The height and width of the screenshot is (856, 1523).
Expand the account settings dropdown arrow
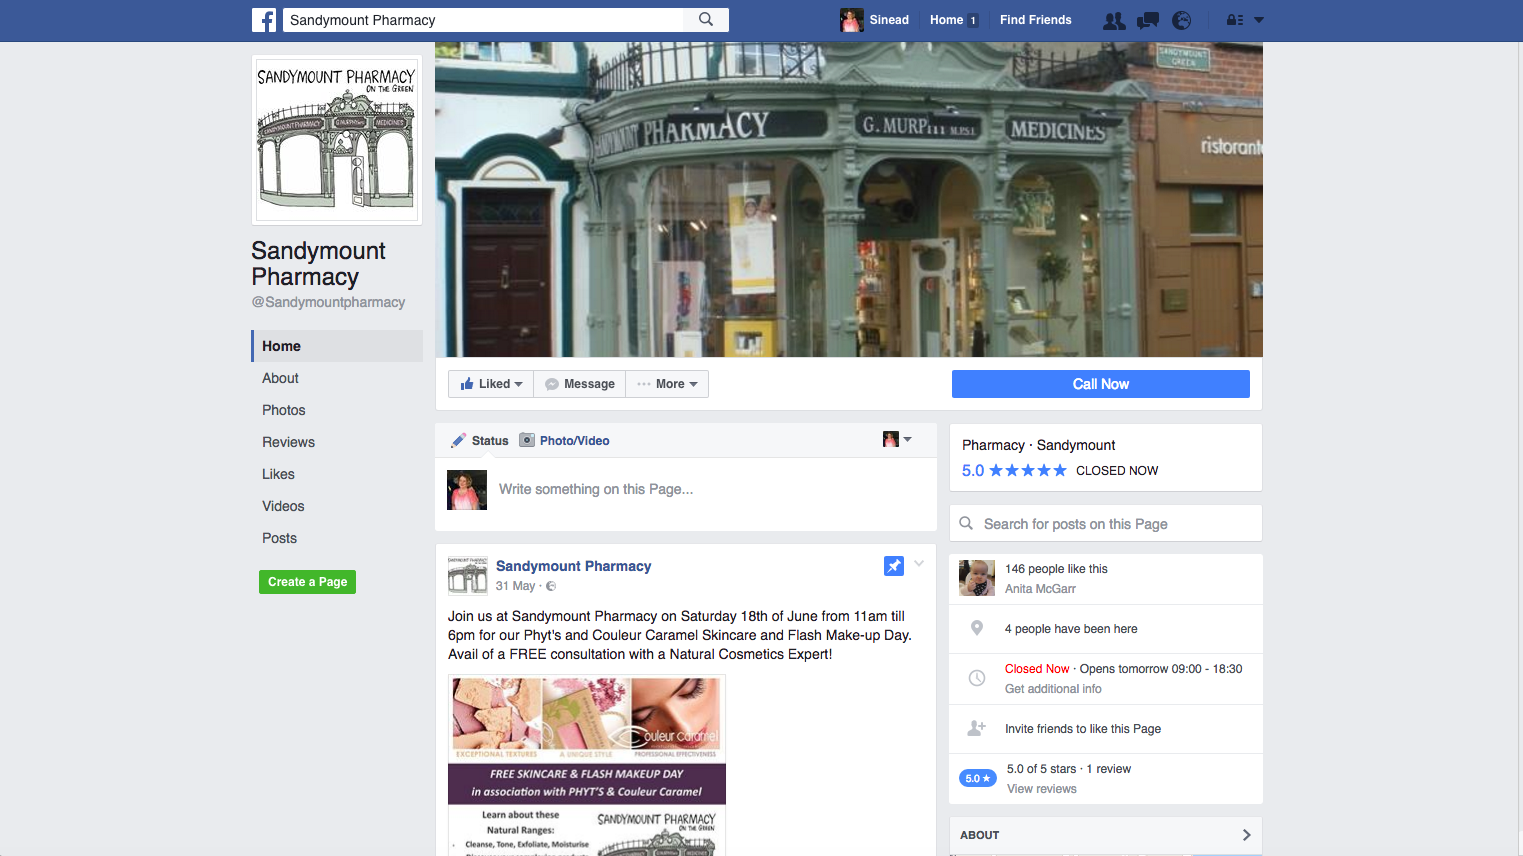tap(1259, 20)
